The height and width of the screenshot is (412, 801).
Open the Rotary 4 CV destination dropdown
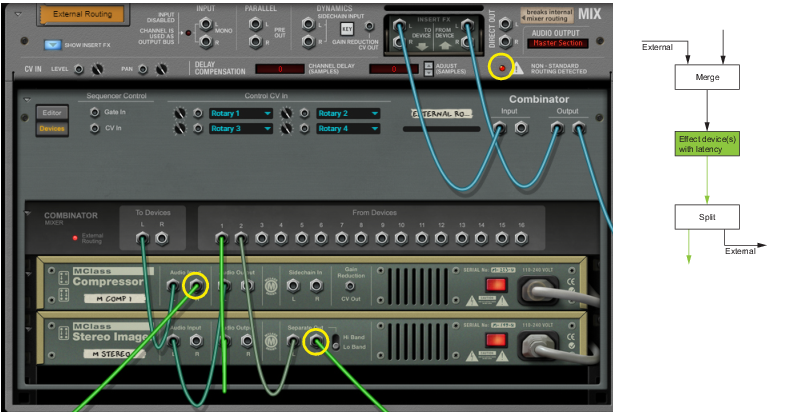click(x=348, y=129)
